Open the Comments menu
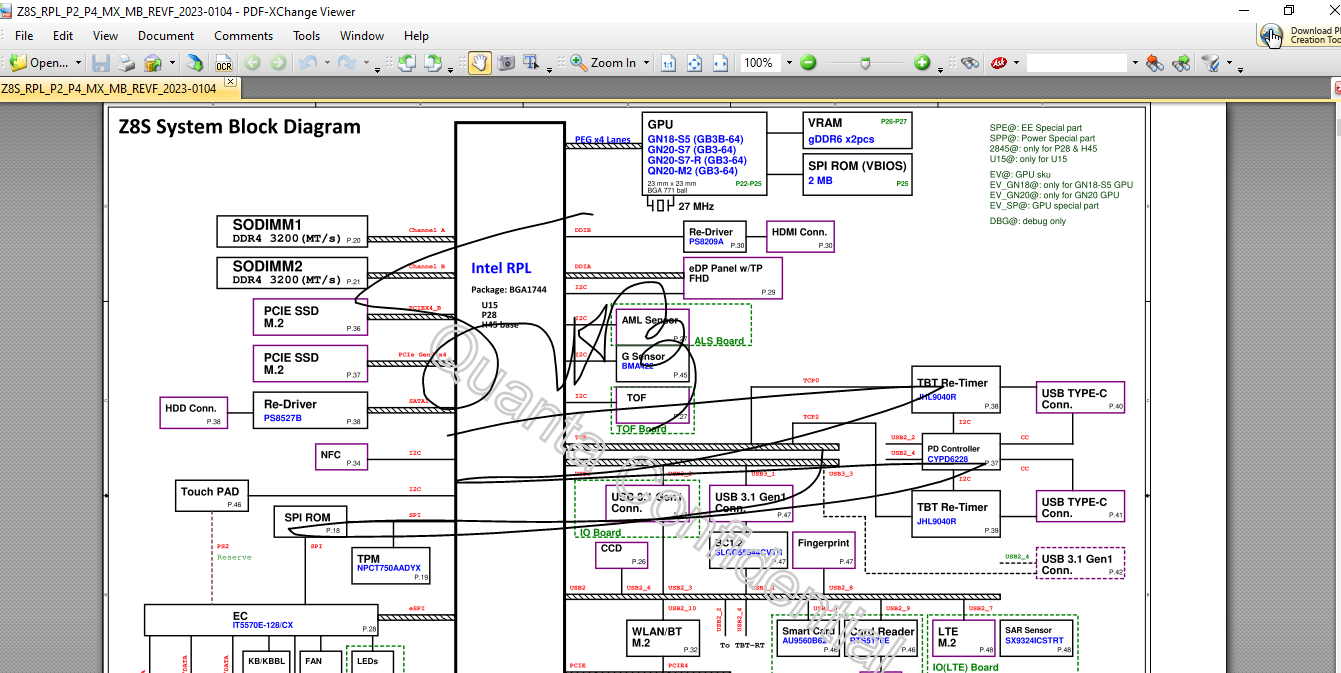Image resolution: width=1341 pixels, height=673 pixels. pos(243,36)
